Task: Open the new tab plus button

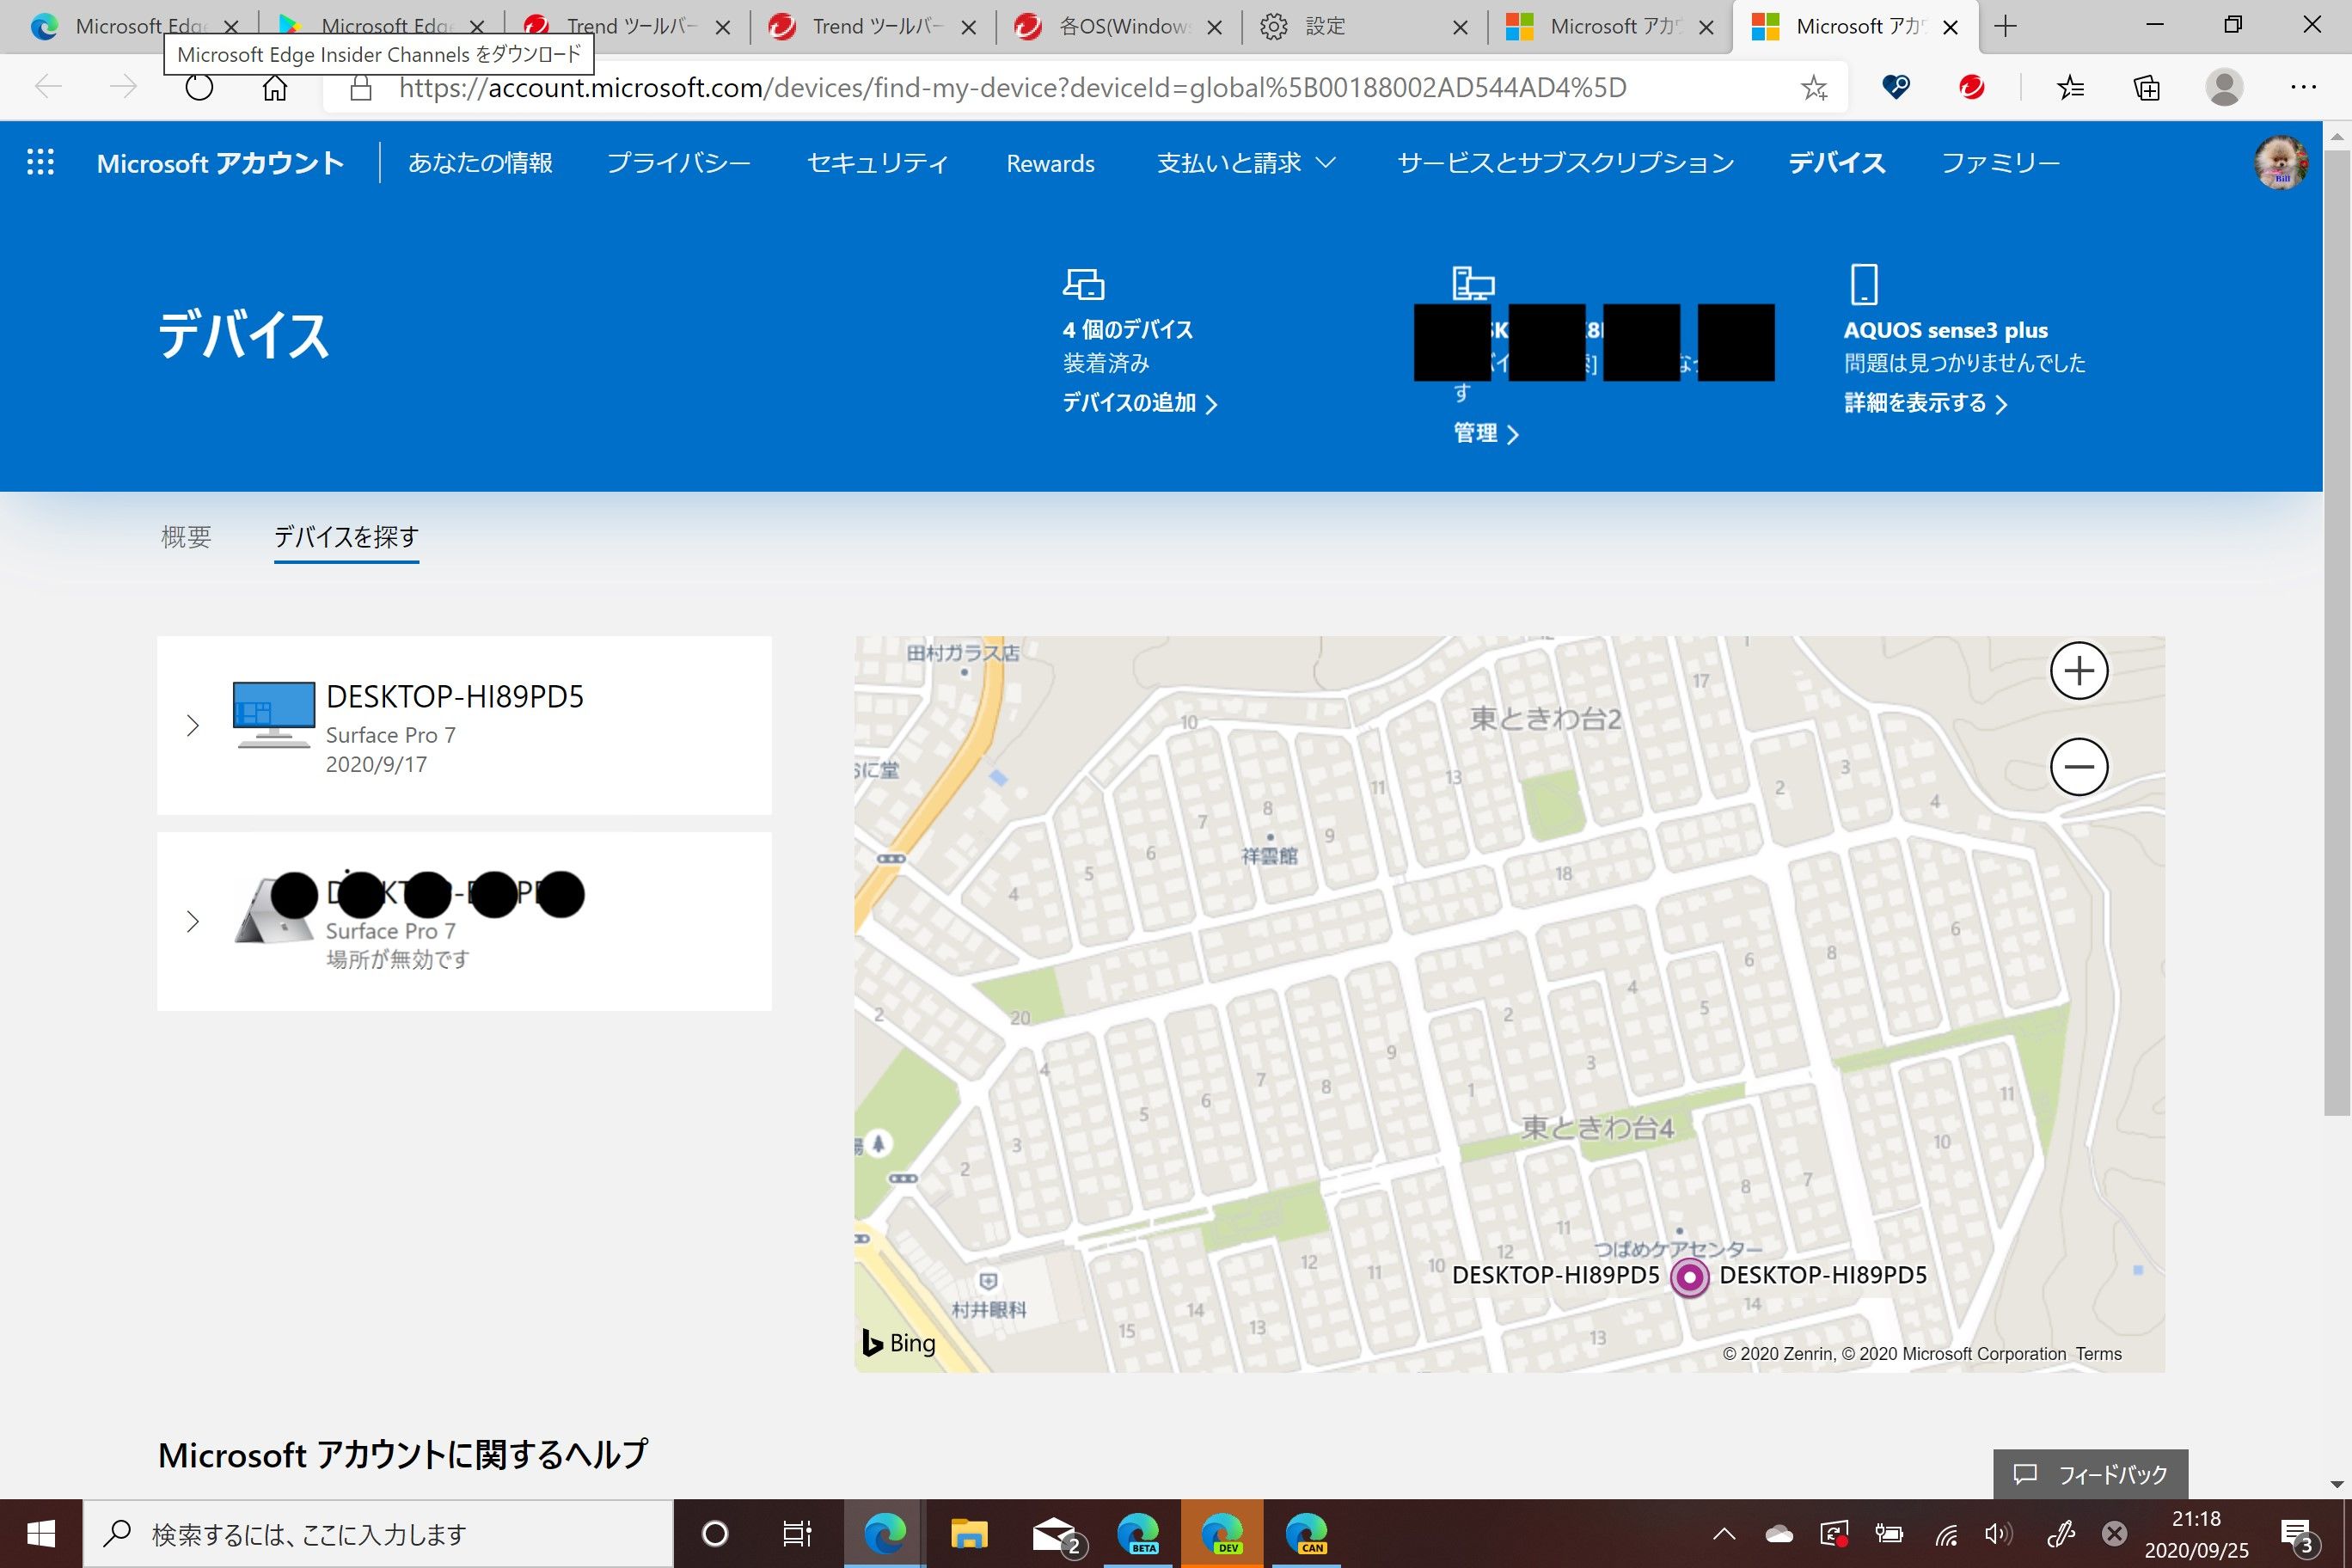Action: pos(2005,27)
